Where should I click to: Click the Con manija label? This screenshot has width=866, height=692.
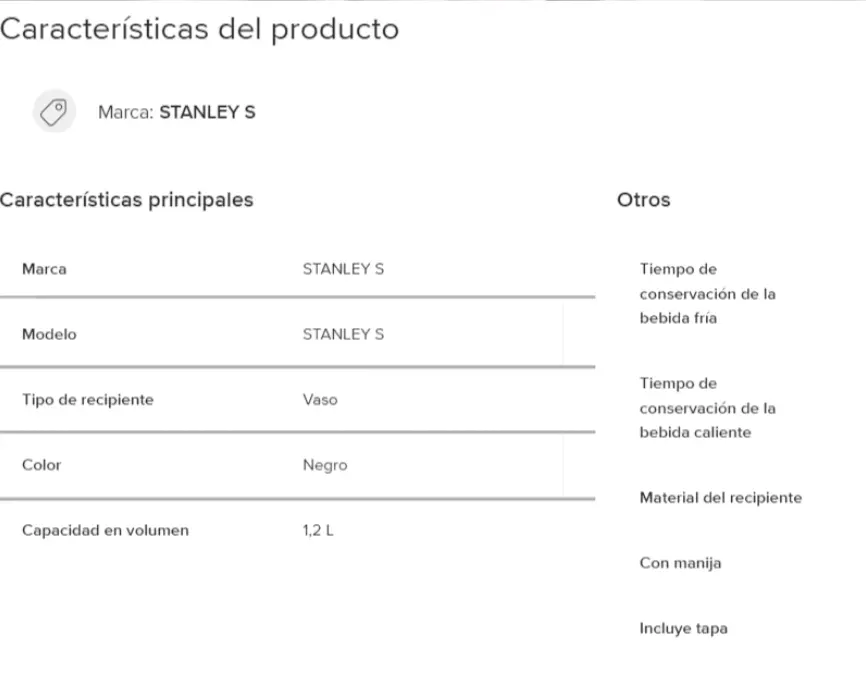[x=680, y=563]
